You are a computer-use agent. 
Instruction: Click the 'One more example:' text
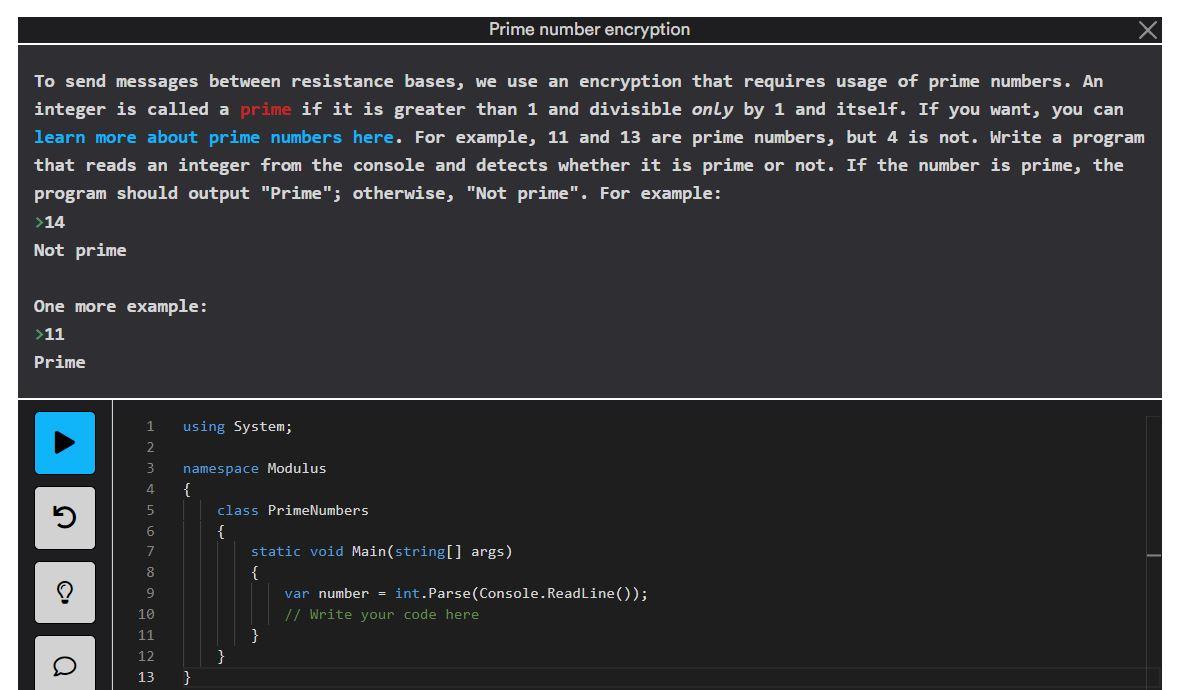(120, 306)
